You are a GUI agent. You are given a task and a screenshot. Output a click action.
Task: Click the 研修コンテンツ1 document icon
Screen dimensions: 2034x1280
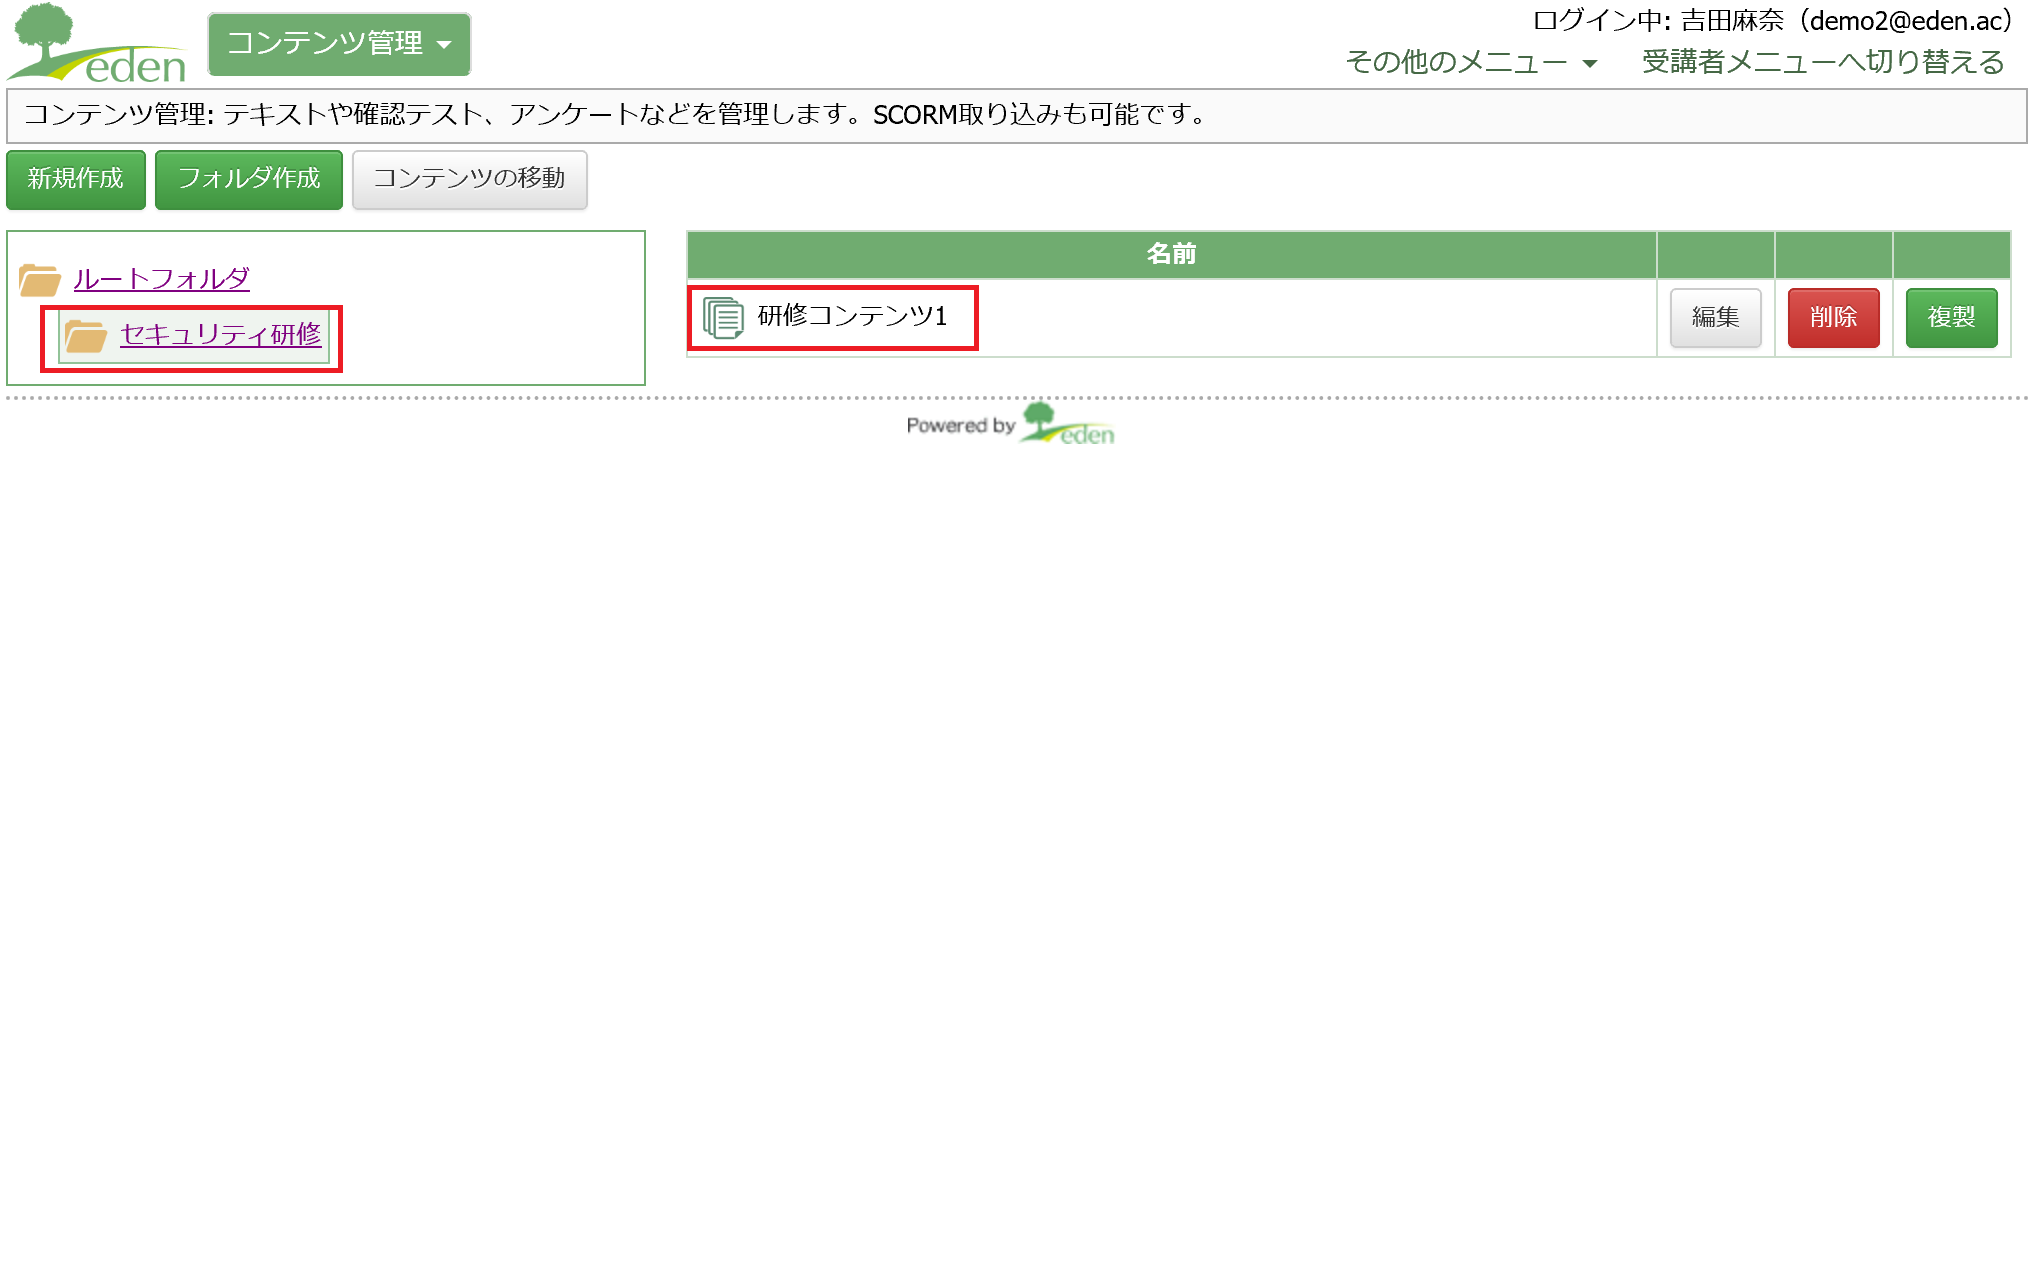(723, 318)
